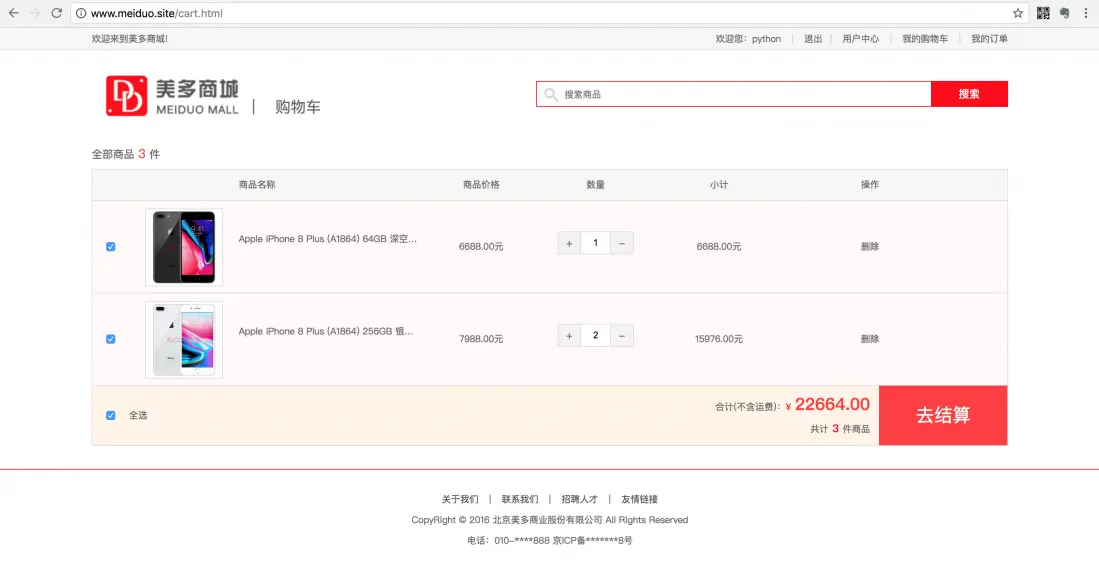The width and height of the screenshot is (1099, 572).
Task: Uncheck the iPhone 8 Plus 256GB item checkbox
Action: pos(111,339)
